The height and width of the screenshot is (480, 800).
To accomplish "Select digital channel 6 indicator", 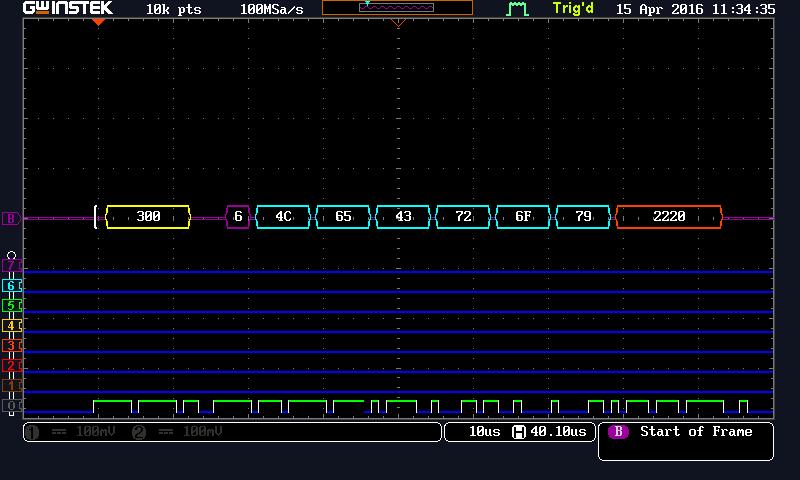I will pyautogui.click(x=11, y=286).
